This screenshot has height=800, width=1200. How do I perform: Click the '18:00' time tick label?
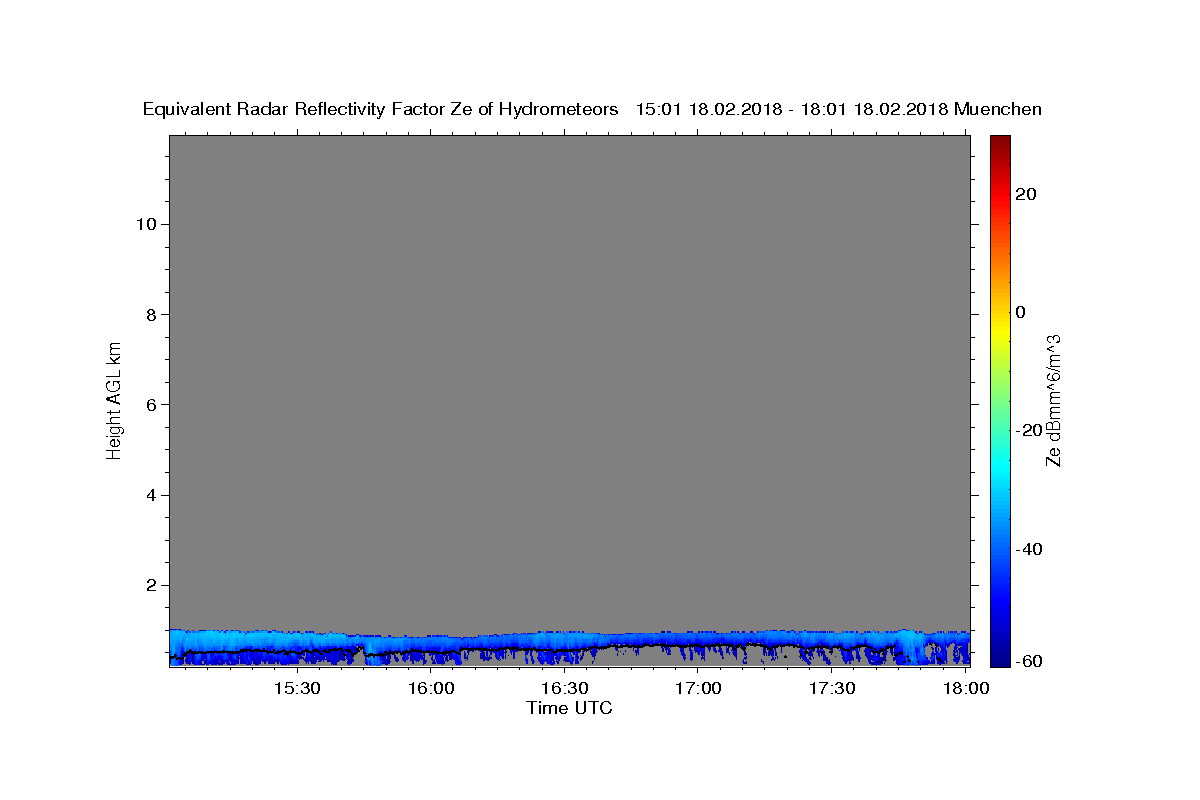(965, 688)
